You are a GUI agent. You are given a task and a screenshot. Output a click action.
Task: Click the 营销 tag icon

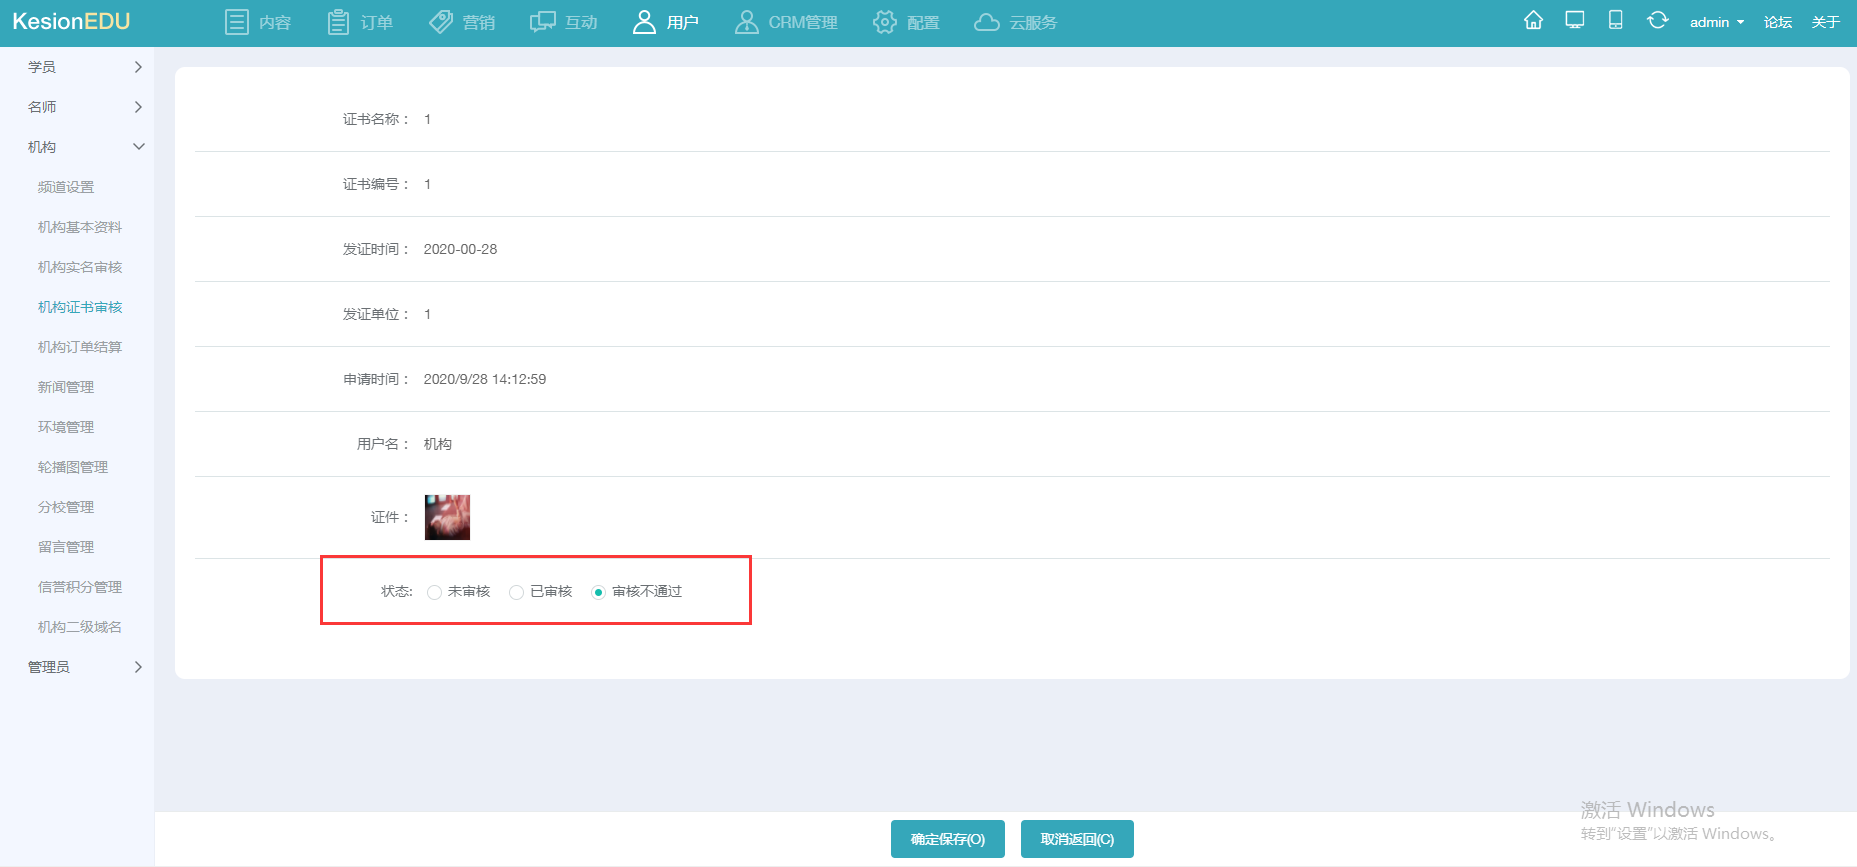pos(441,22)
